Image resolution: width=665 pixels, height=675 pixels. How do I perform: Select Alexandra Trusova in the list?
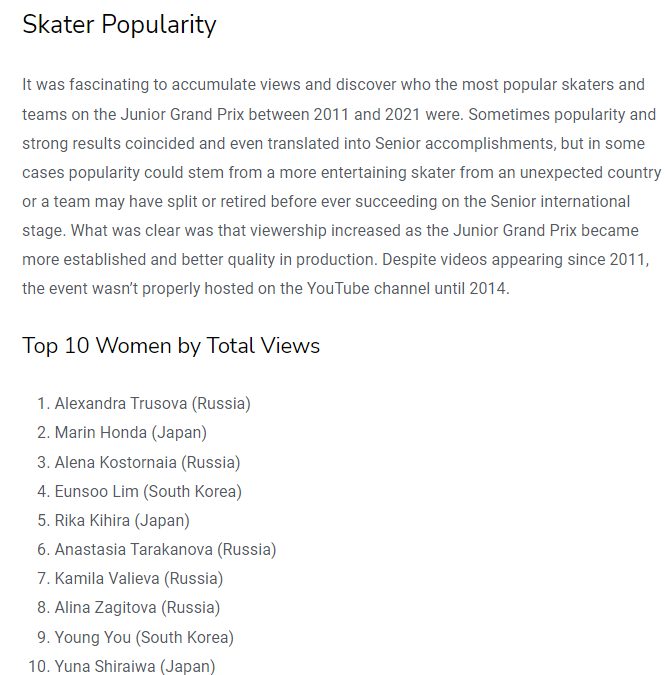click(x=152, y=404)
